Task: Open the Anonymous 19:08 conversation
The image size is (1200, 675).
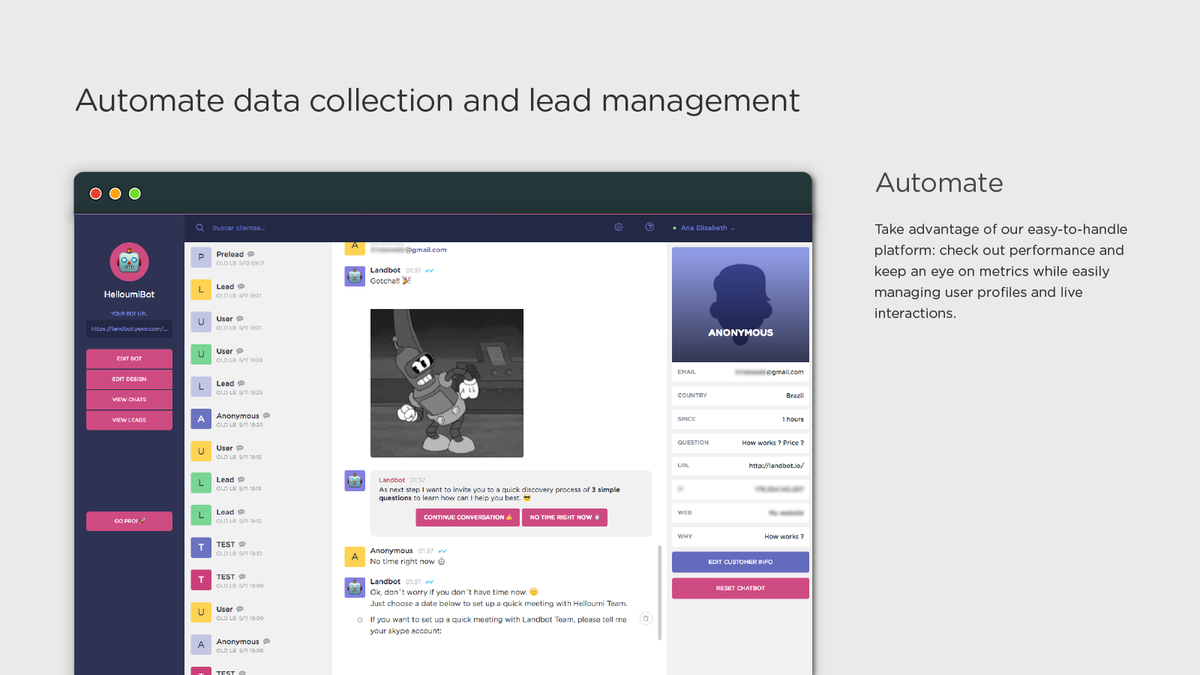Action: [258, 645]
